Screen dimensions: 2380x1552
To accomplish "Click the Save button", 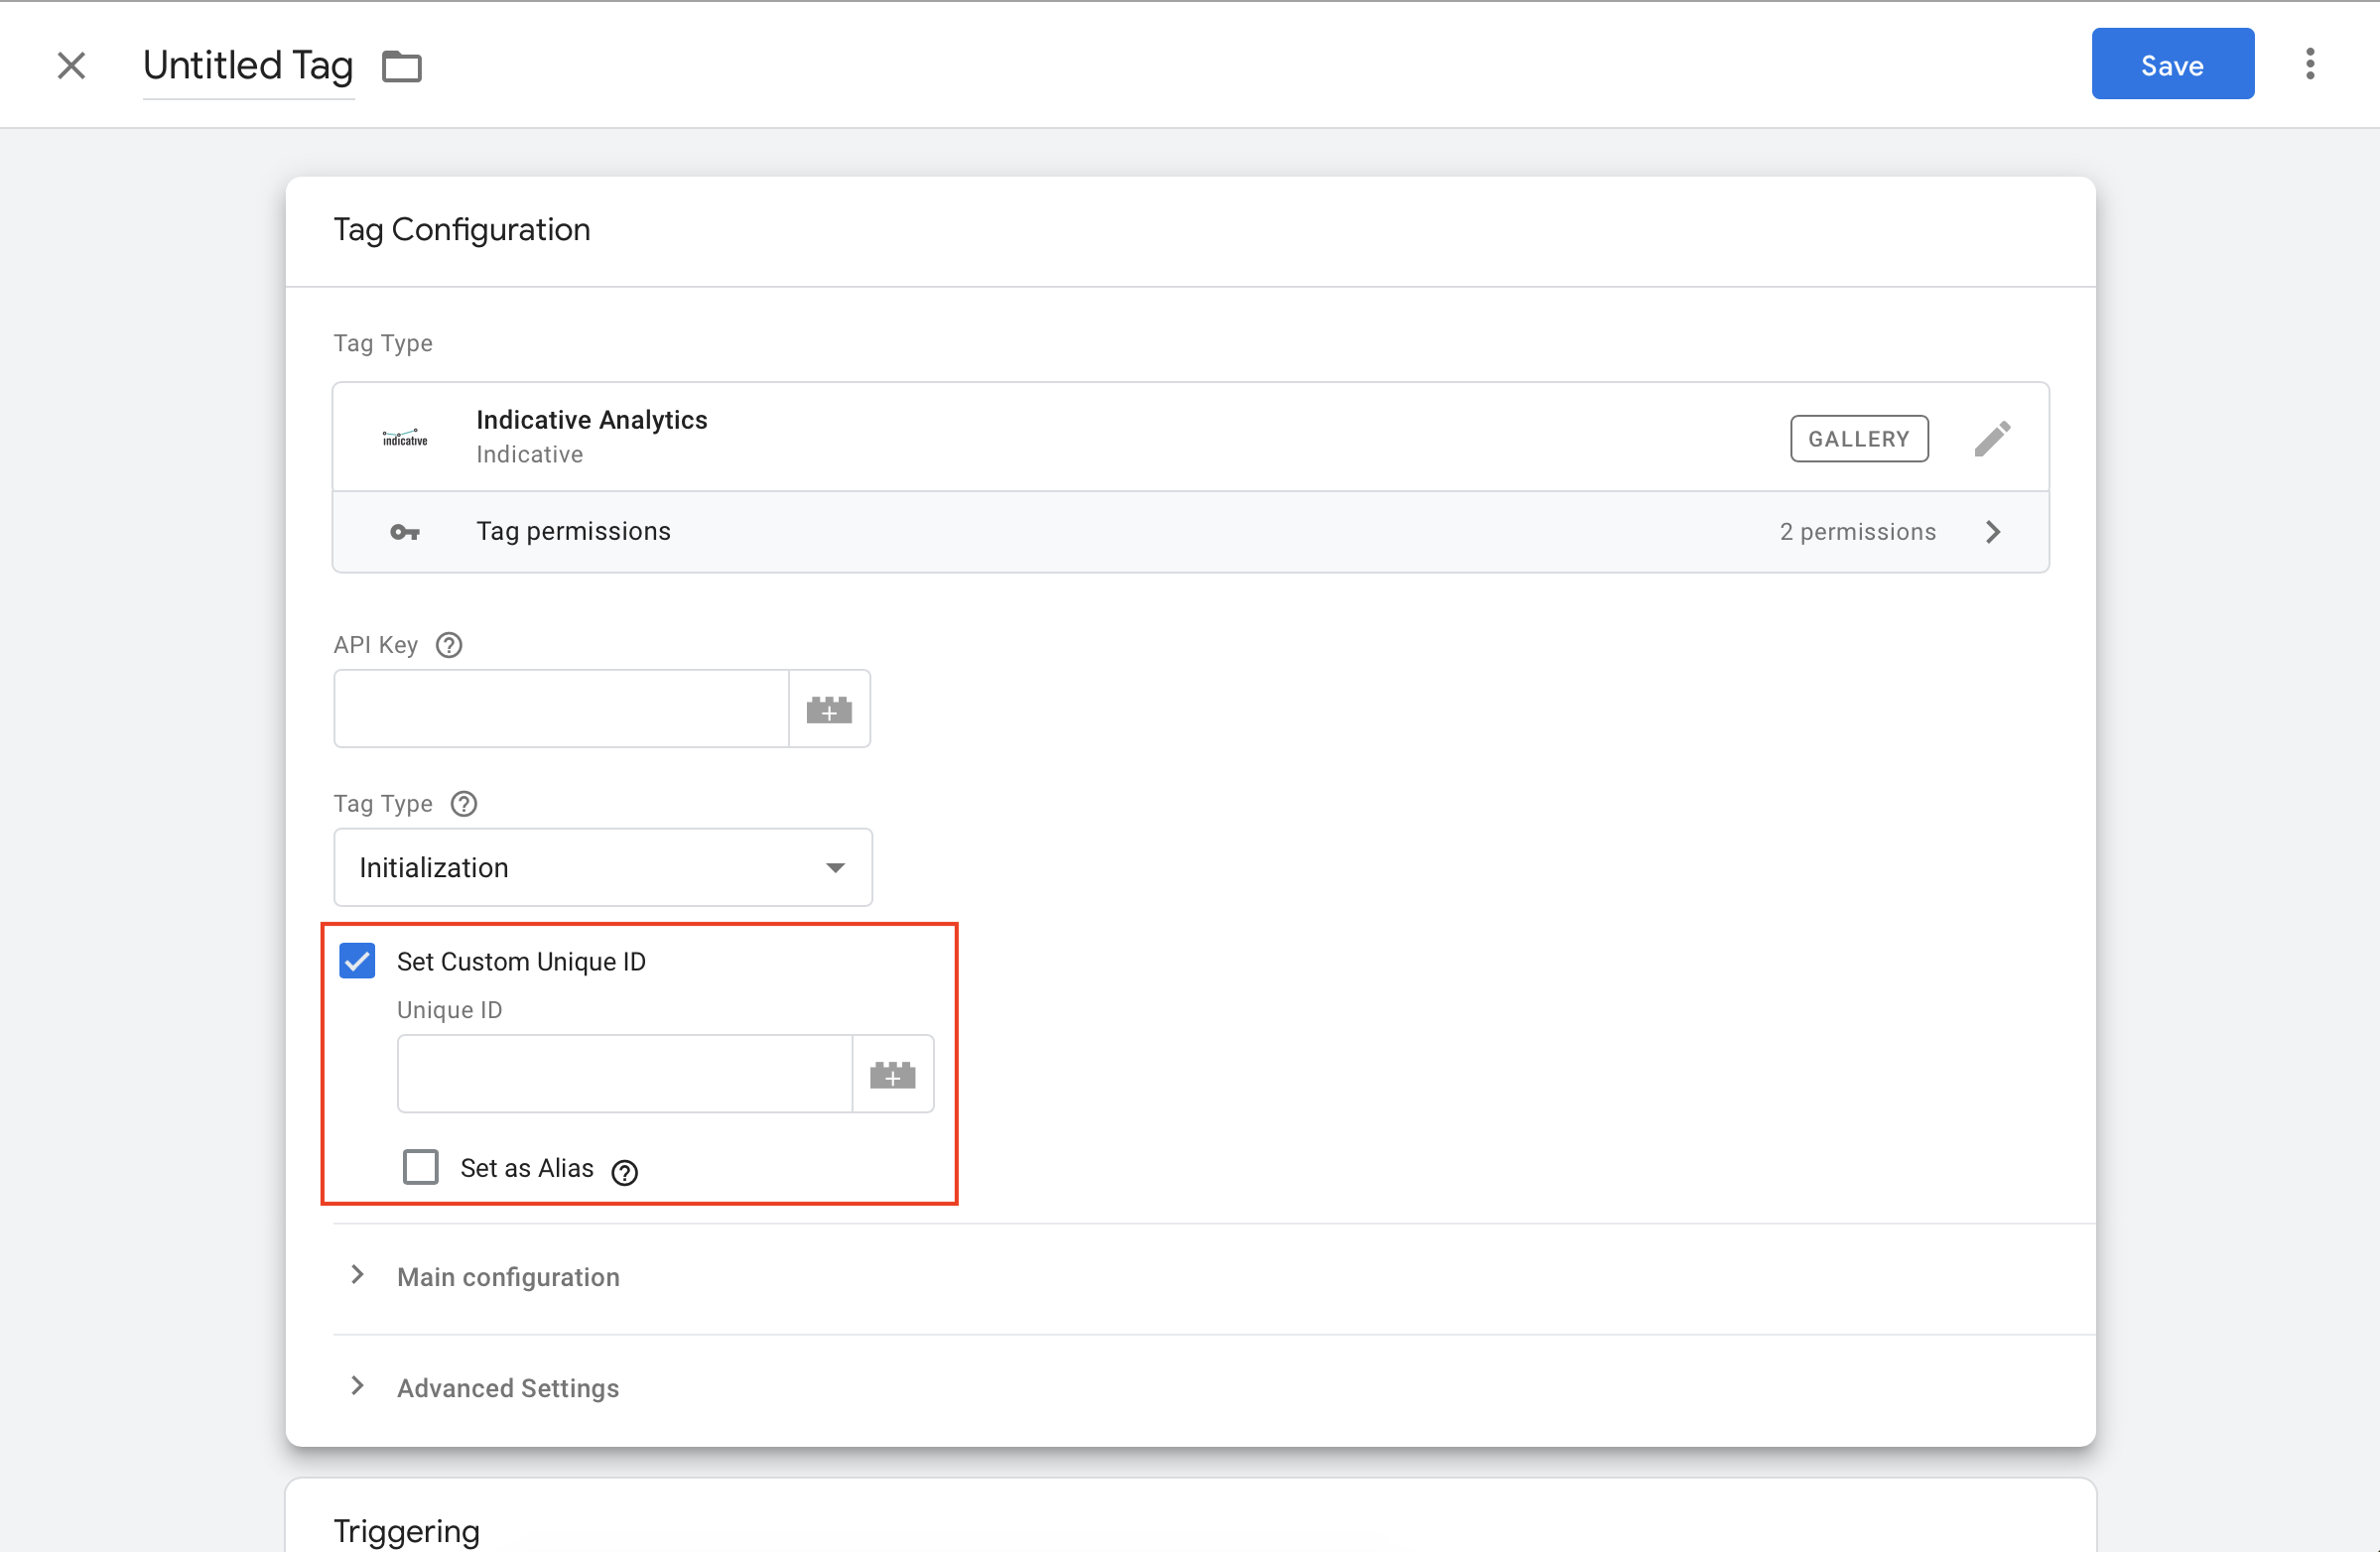I will (2171, 65).
